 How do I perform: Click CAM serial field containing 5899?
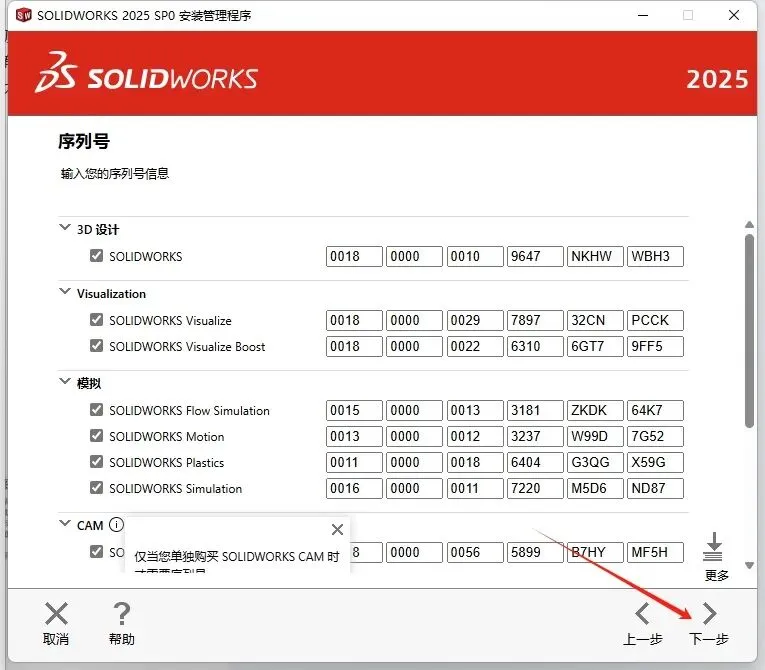[x=535, y=552]
